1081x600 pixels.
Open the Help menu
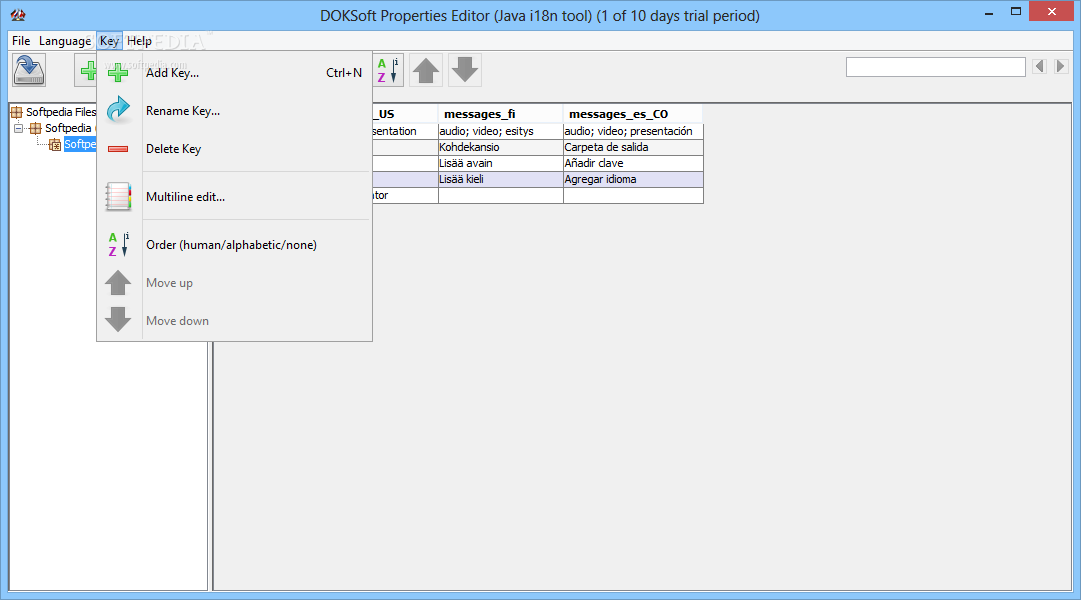click(139, 41)
